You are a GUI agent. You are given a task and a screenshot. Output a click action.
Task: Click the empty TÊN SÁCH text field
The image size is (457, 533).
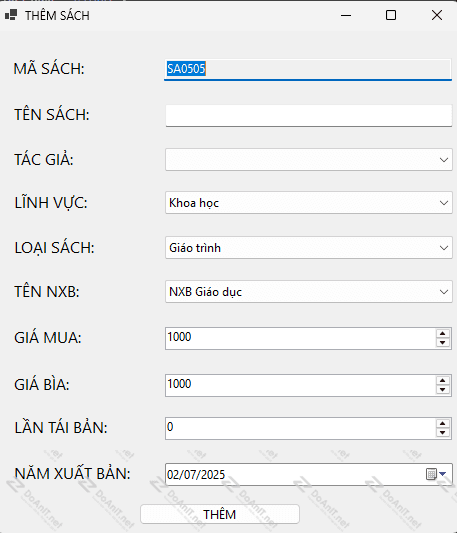309,116
